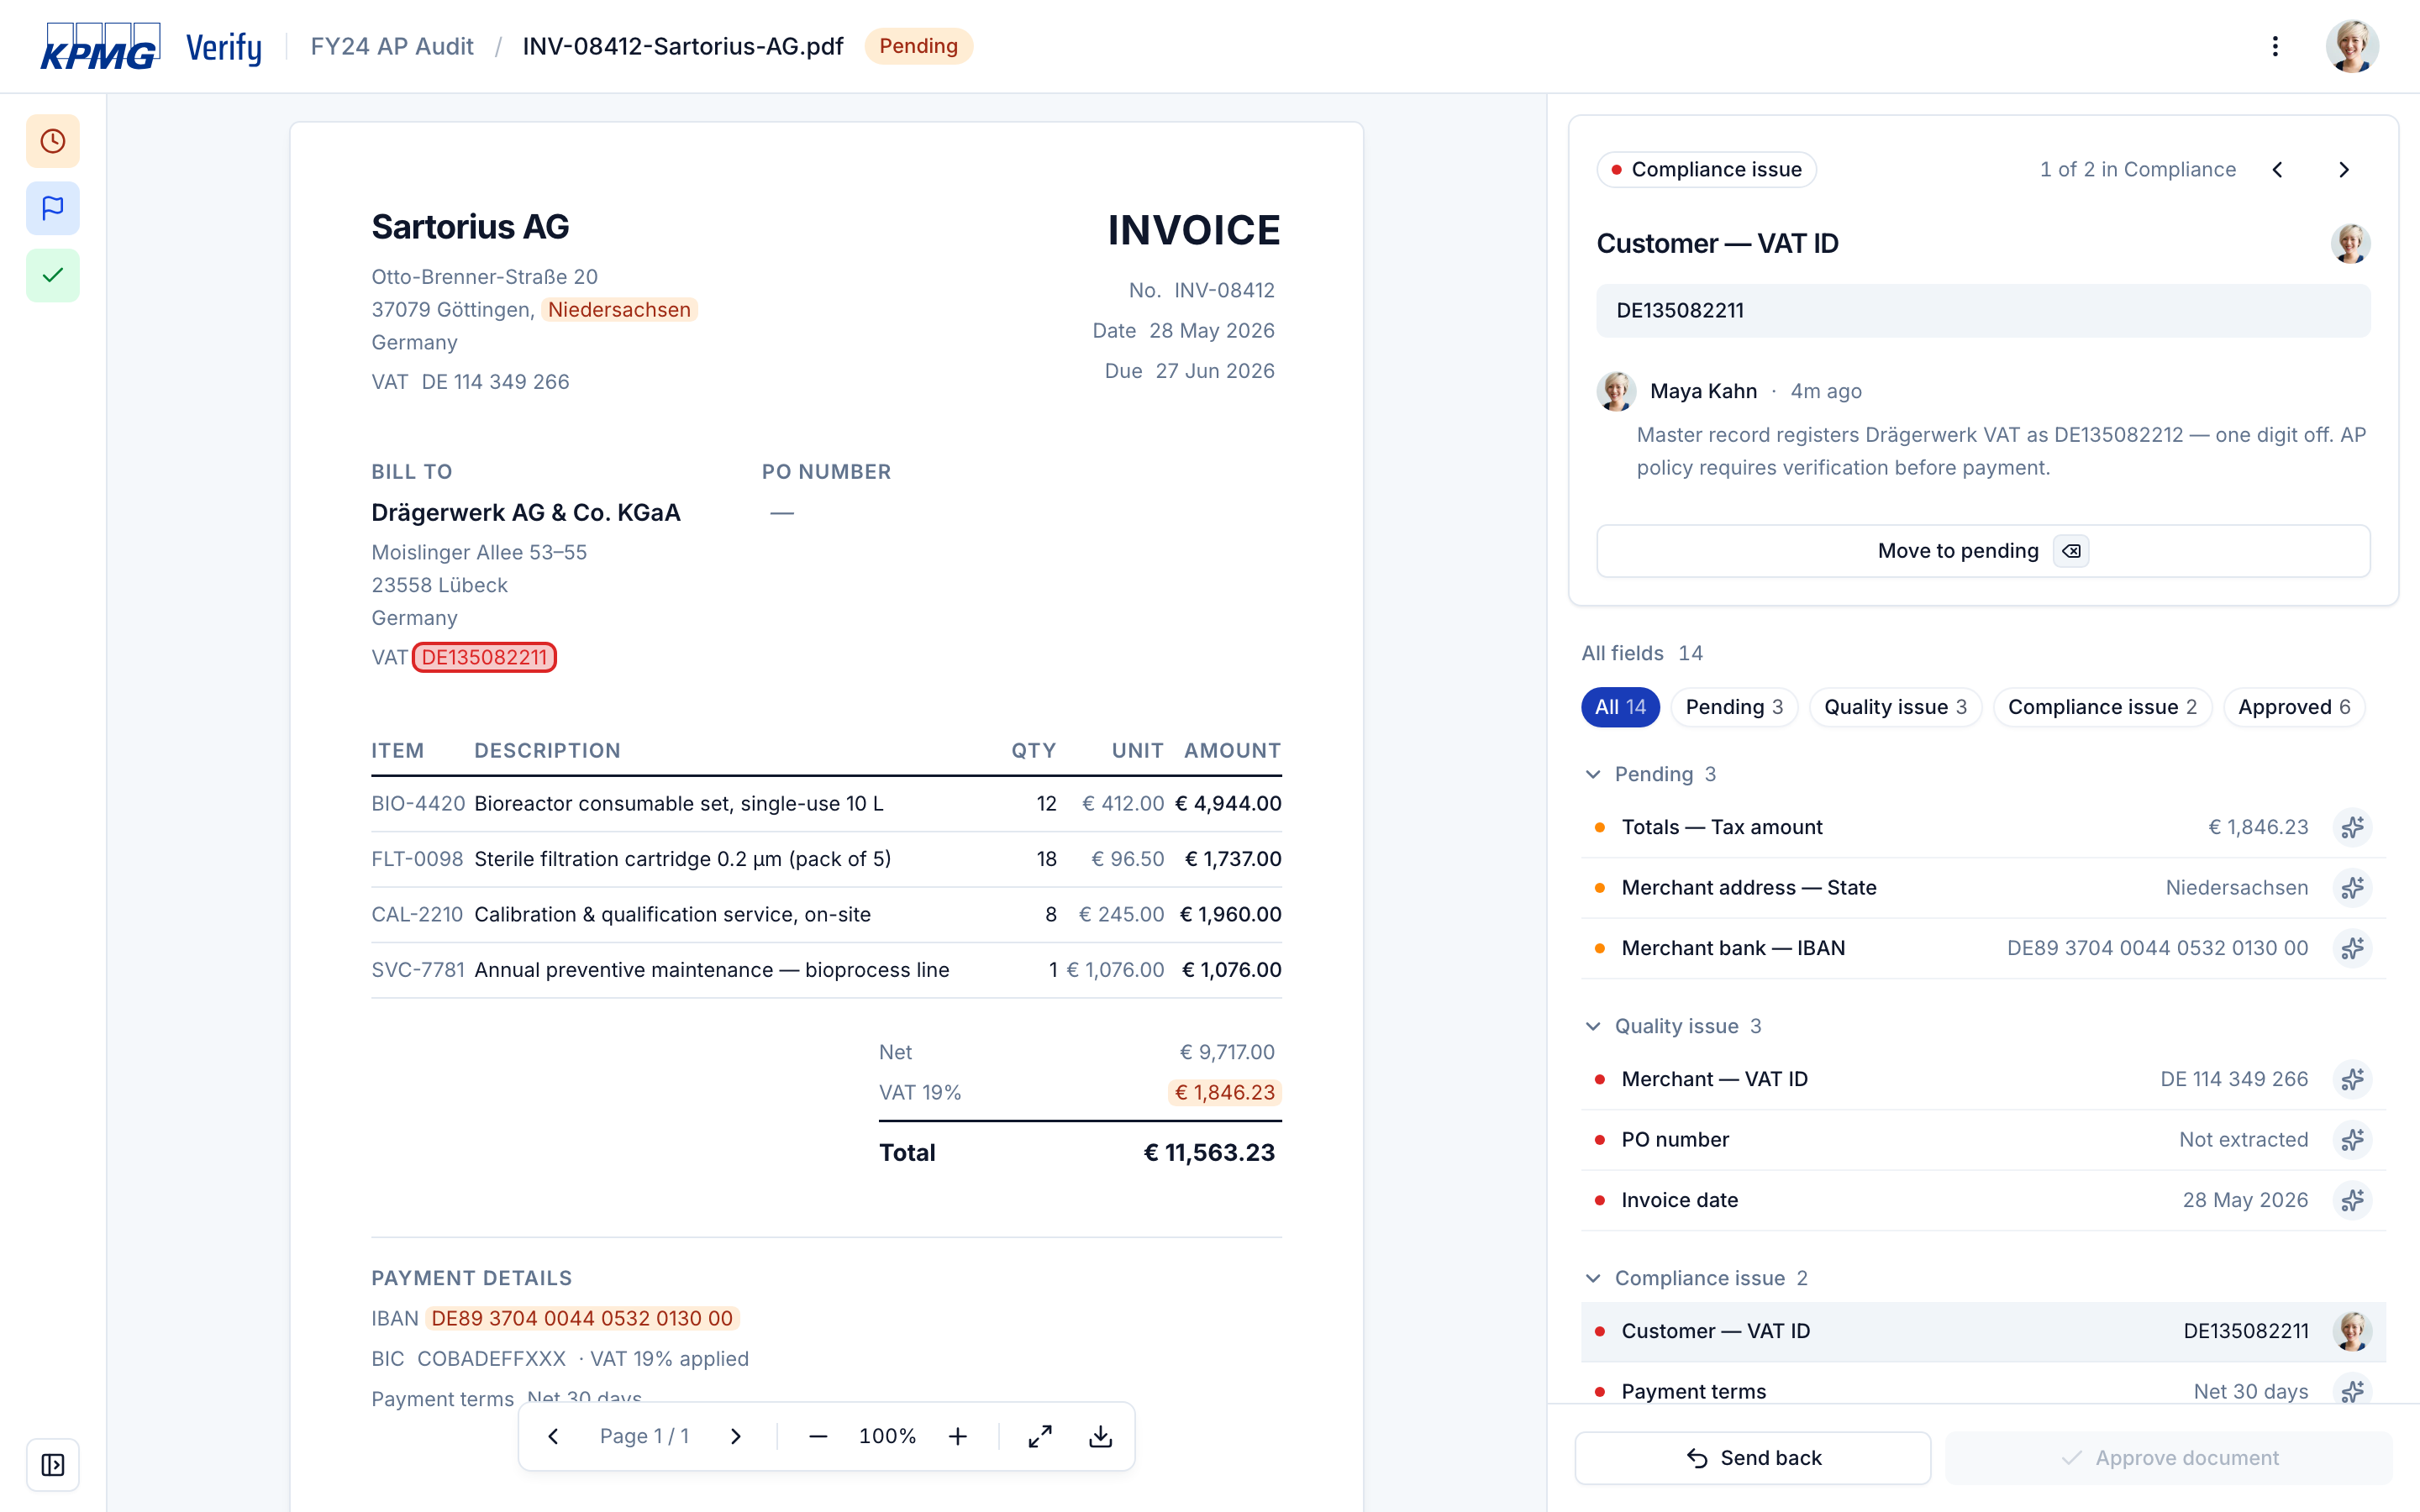Go to next compliance issue

point(2343,170)
